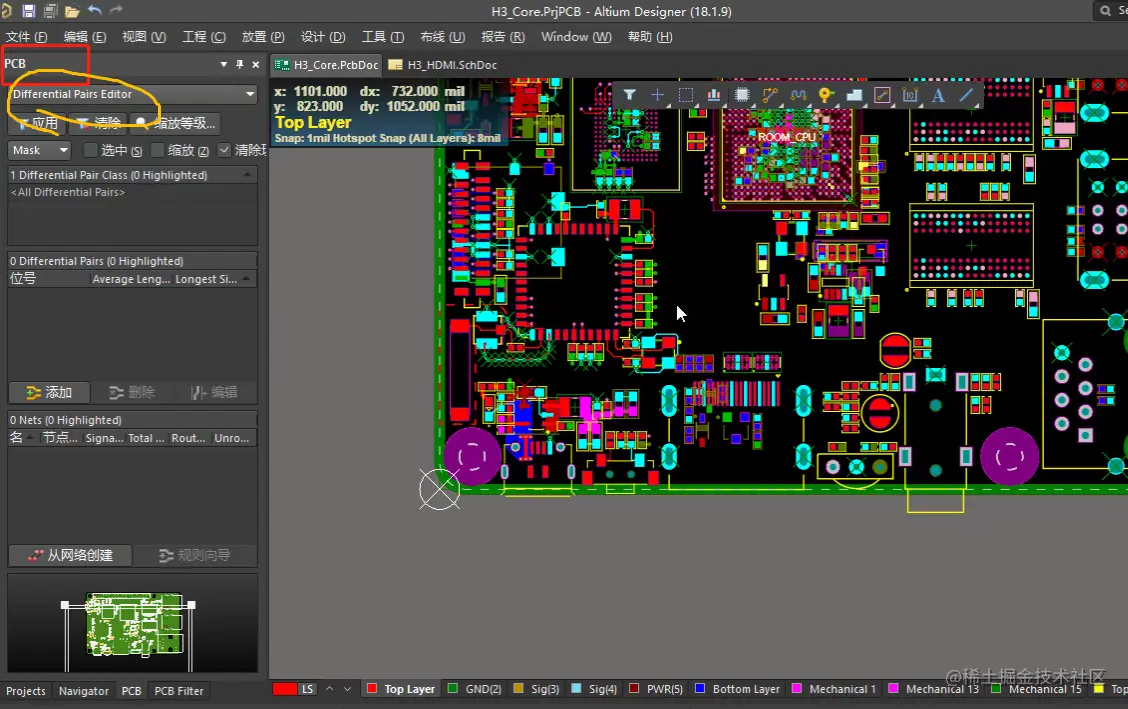The image size is (1128, 709).
Task: Switch to the H3_Core.PcbDoc tab
Action: click(x=327, y=65)
